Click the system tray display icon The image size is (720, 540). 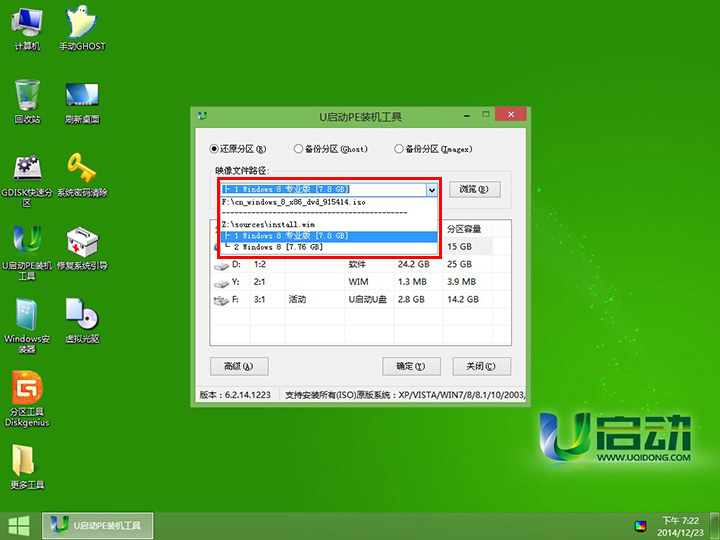point(640,526)
